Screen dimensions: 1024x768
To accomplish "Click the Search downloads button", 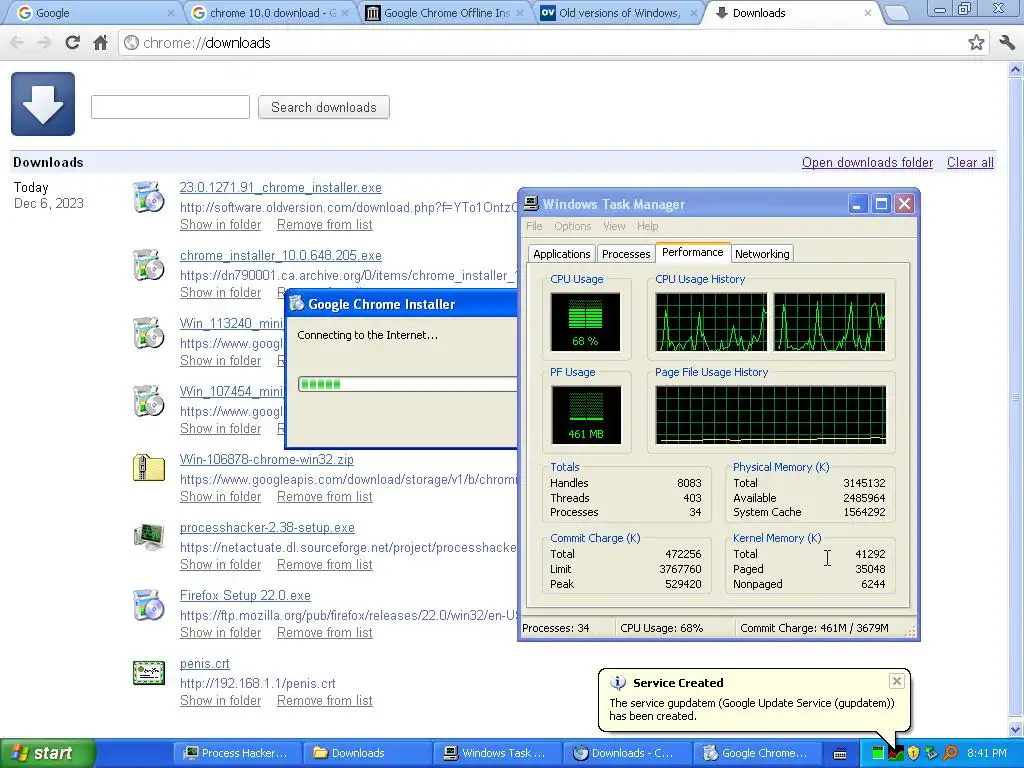I will [x=324, y=107].
